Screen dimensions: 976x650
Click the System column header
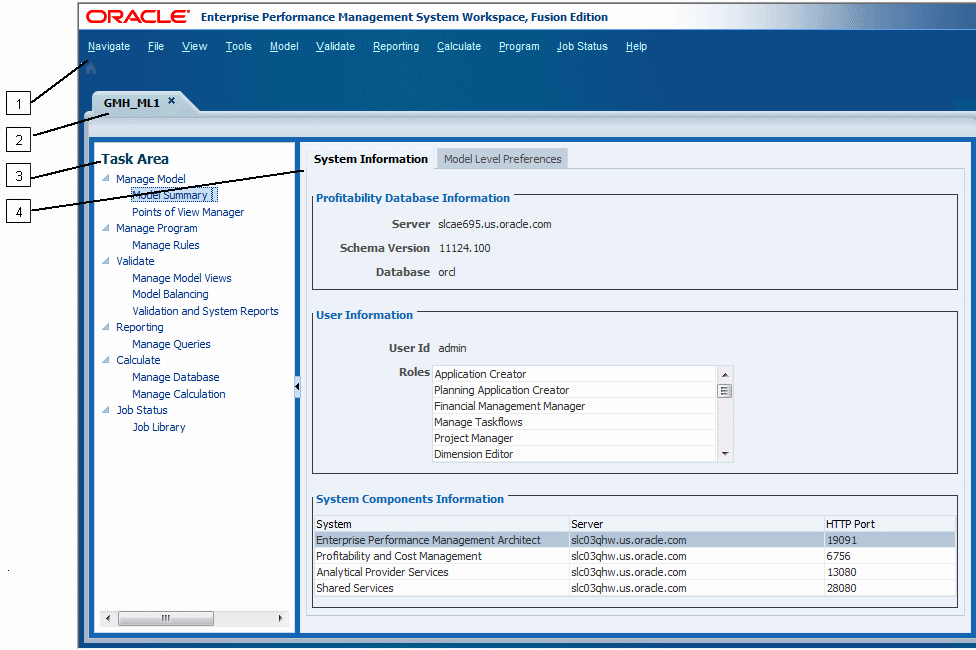pos(442,524)
